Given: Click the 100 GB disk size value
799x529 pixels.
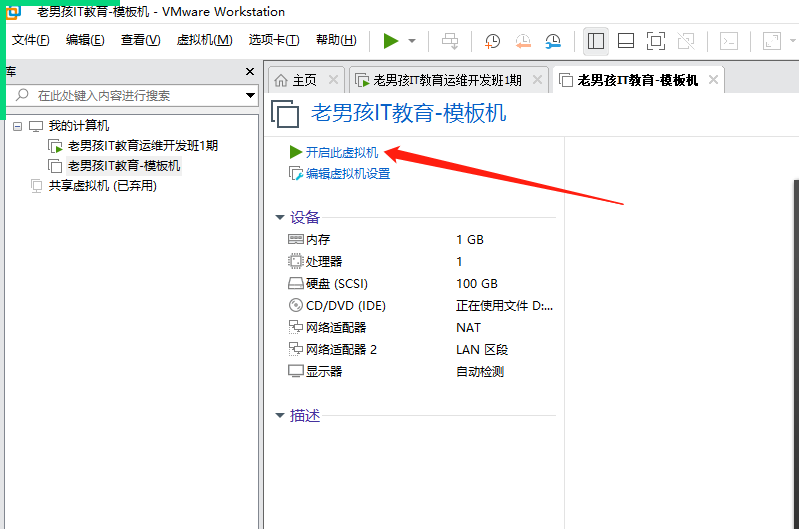Looking at the screenshot, I should (x=477, y=283).
